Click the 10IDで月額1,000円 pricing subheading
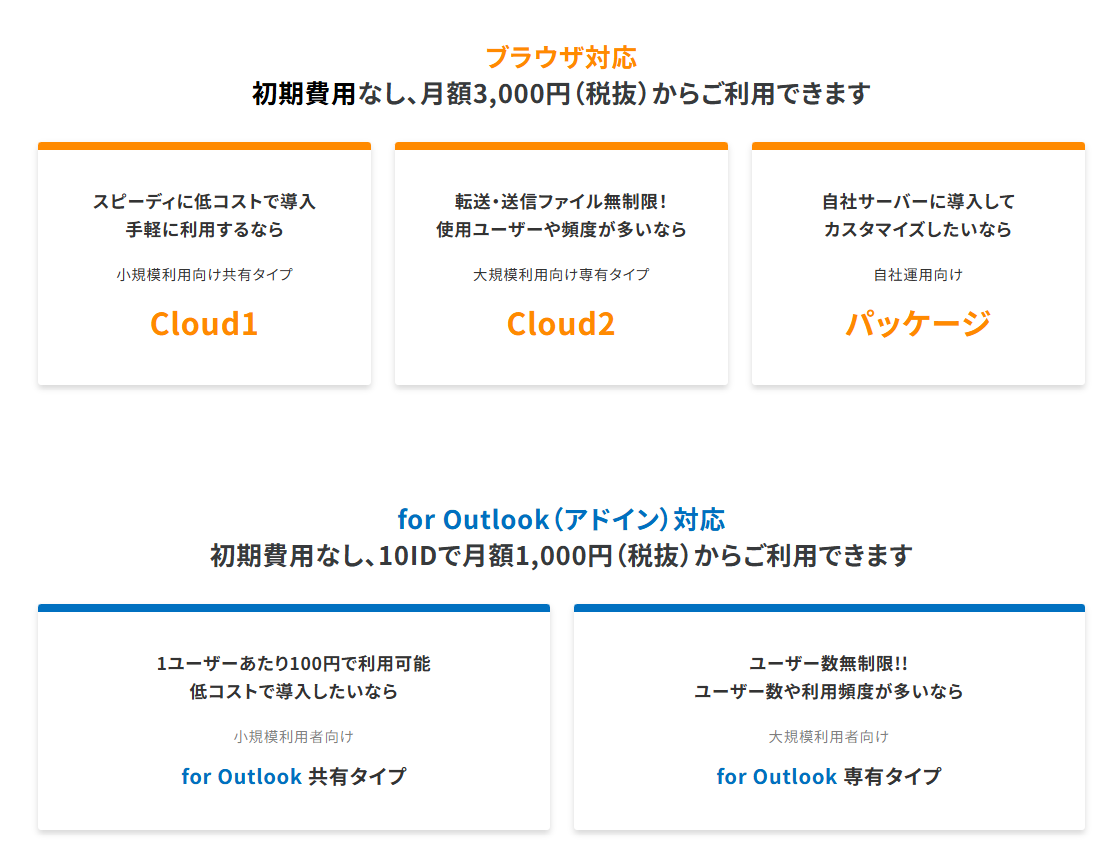1113x841 pixels. pos(561,555)
